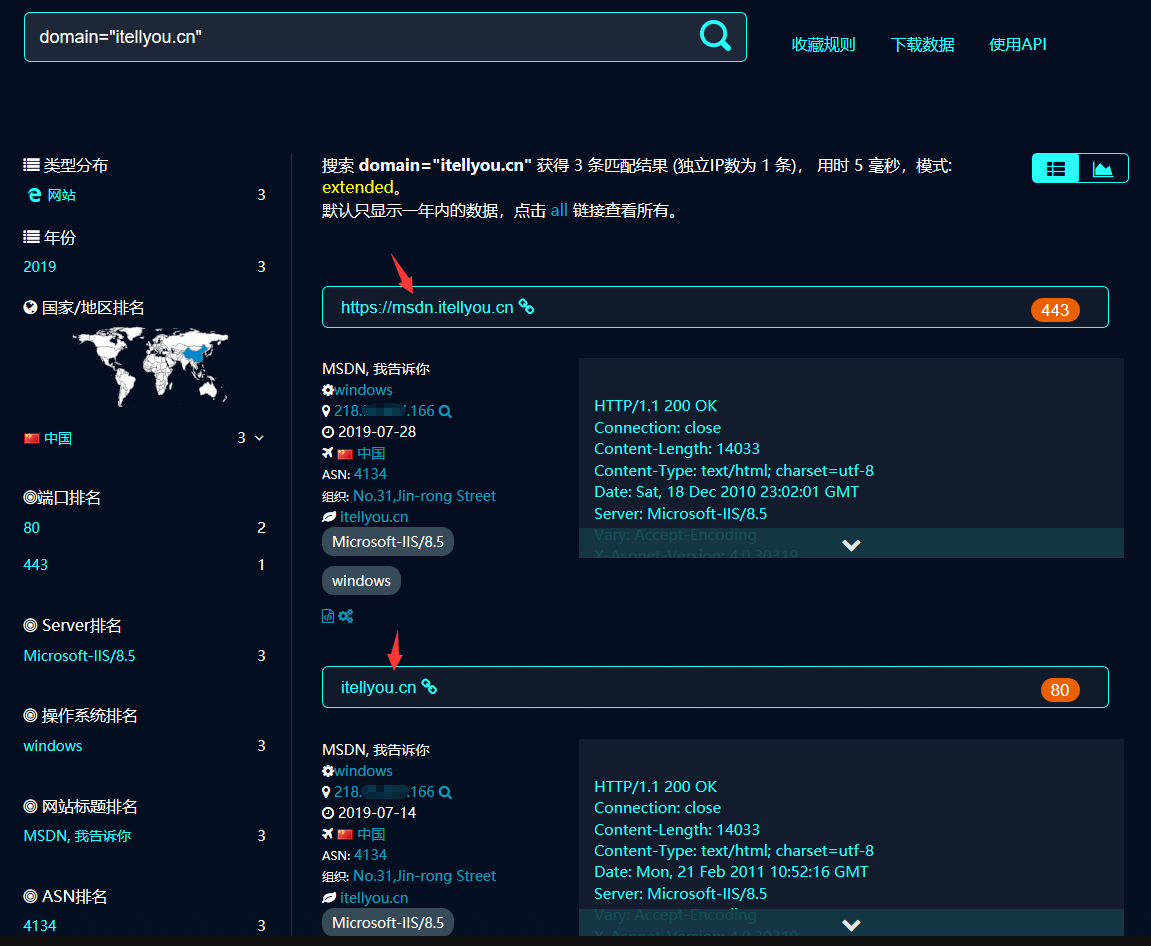Click itellyou.cn domain link in first result
The height and width of the screenshot is (946, 1151).
coord(374,517)
